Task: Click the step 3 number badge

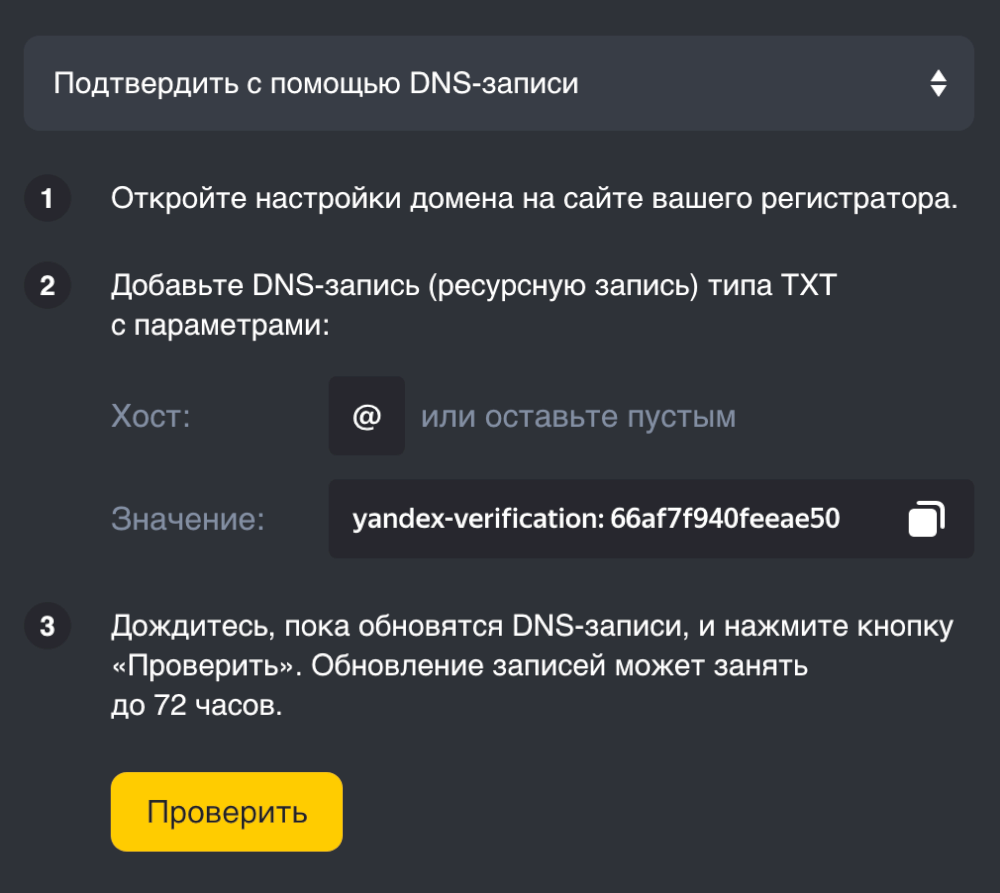Action: pos(47,628)
